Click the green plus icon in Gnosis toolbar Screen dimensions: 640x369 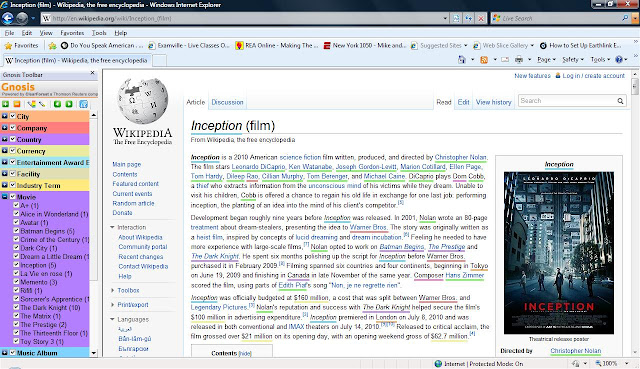click(5, 104)
